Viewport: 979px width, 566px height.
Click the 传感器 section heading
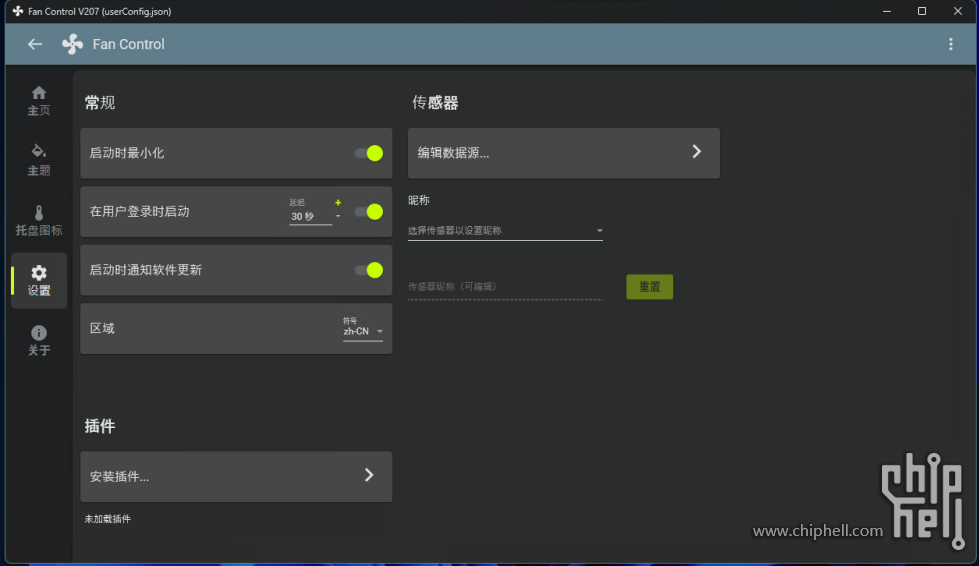[x=435, y=103]
